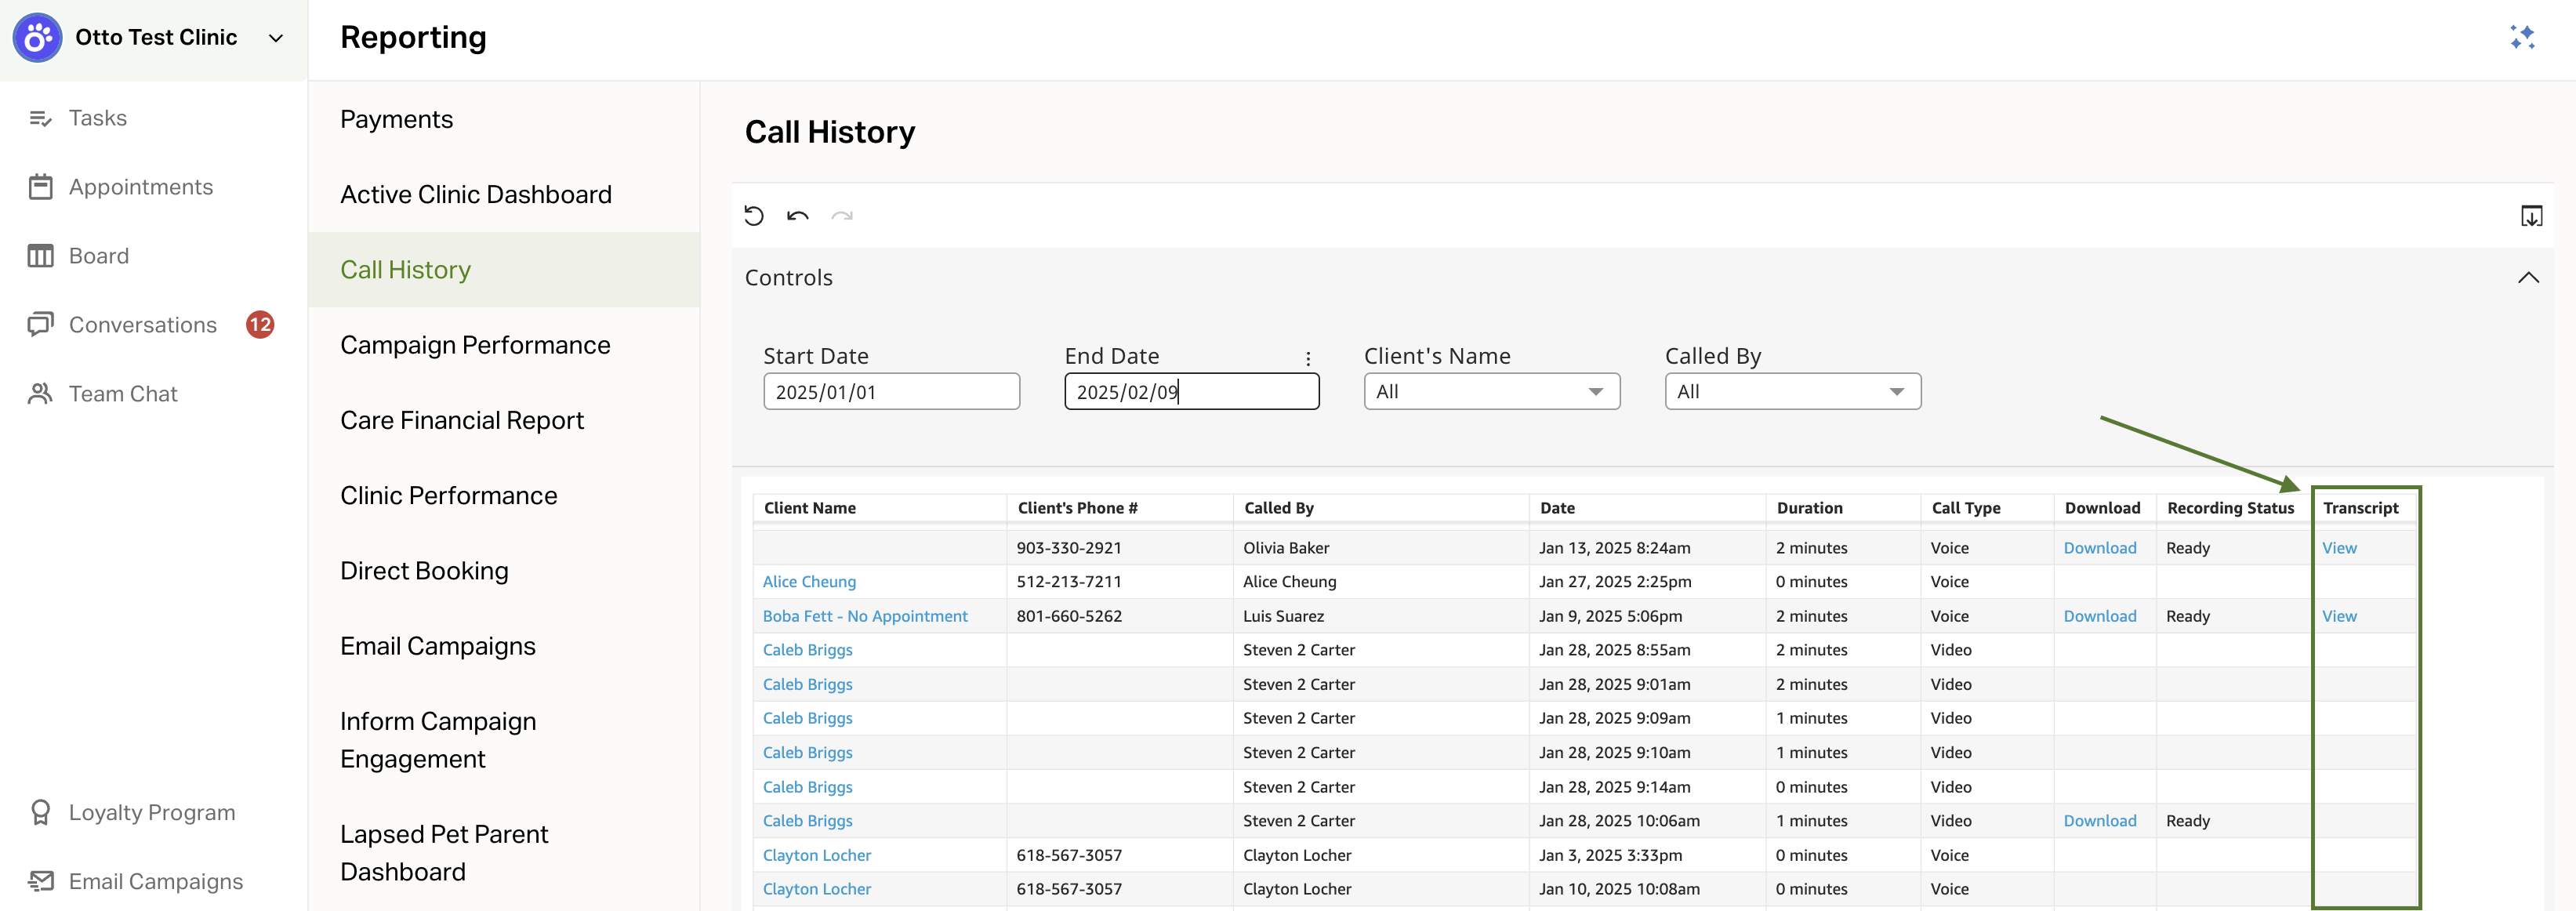Image resolution: width=2576 pixels, height=911 pixels.
Task: Open Tasks in the sidebar
Action: (x=98, y=118)
